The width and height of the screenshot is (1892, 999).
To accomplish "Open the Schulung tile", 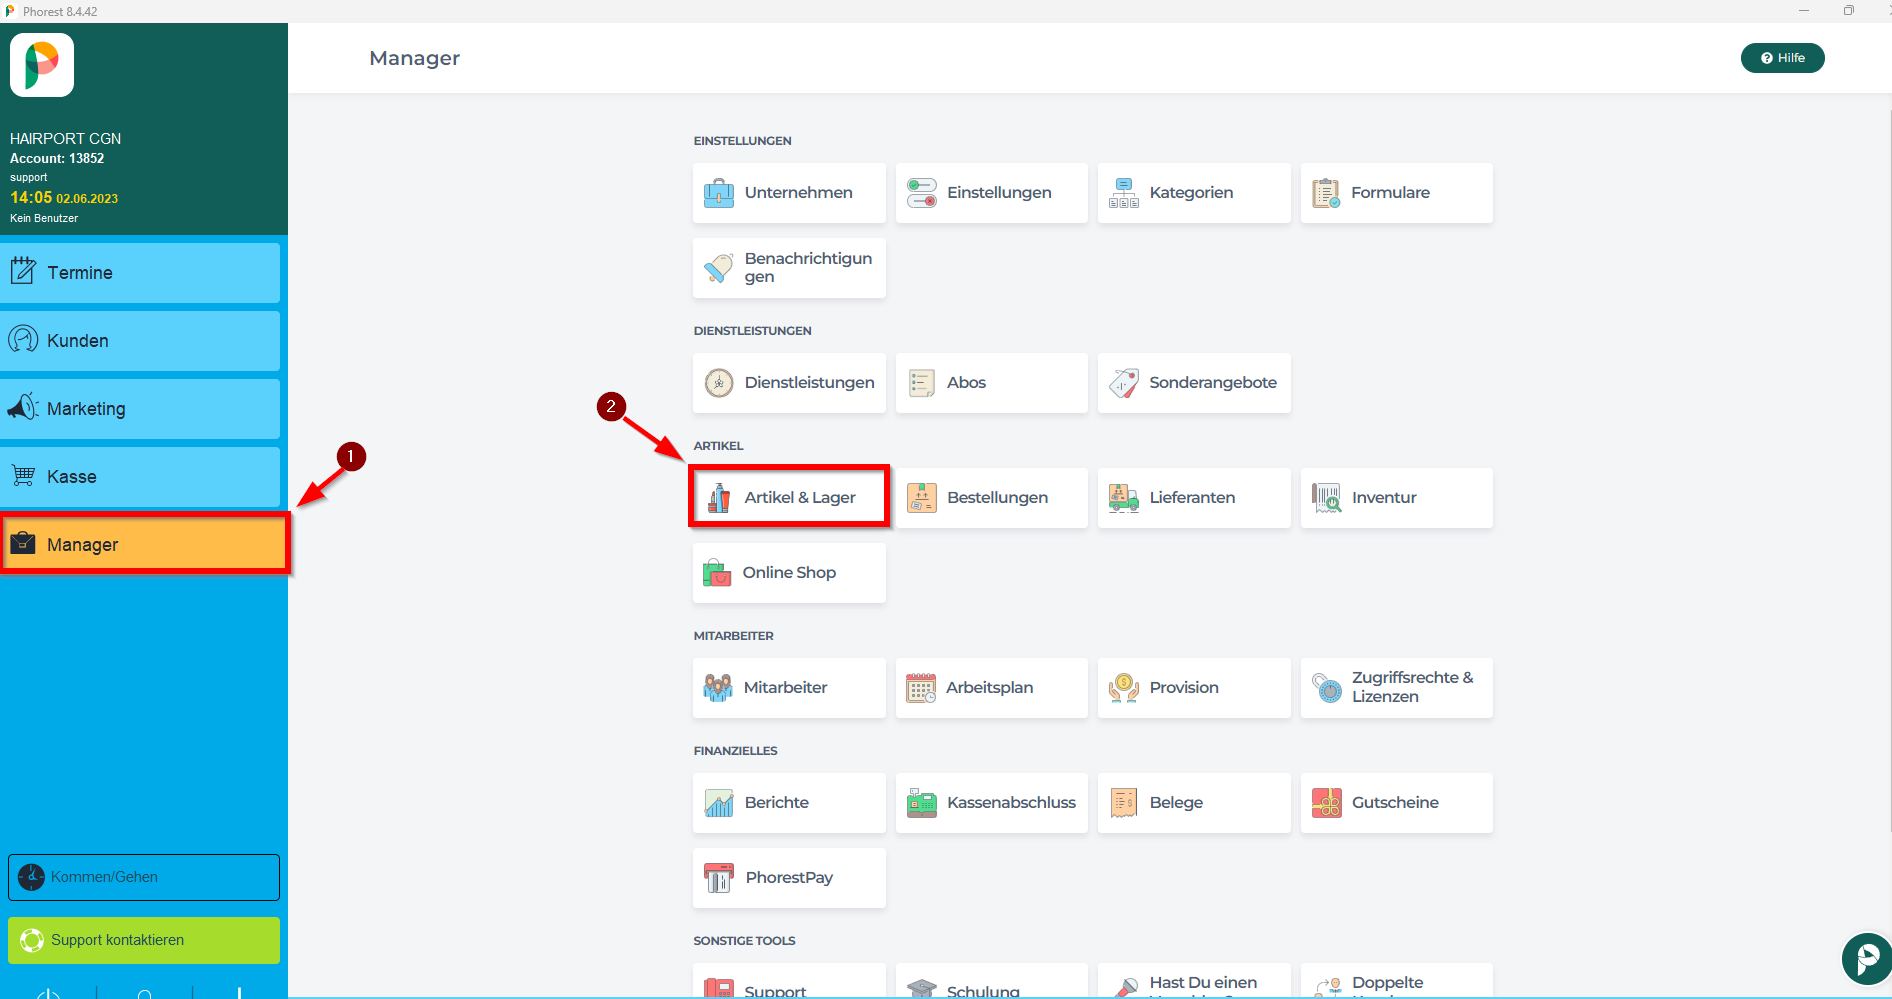I will point(992,981).
